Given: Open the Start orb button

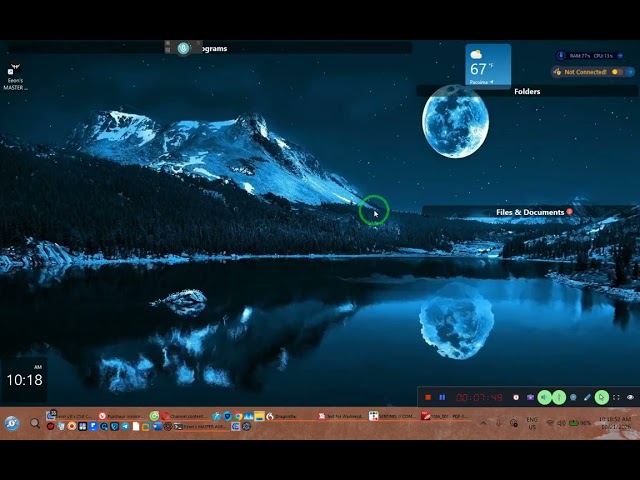Looking at the screenshot, I should pyautogui.click(x=12, y=423).
